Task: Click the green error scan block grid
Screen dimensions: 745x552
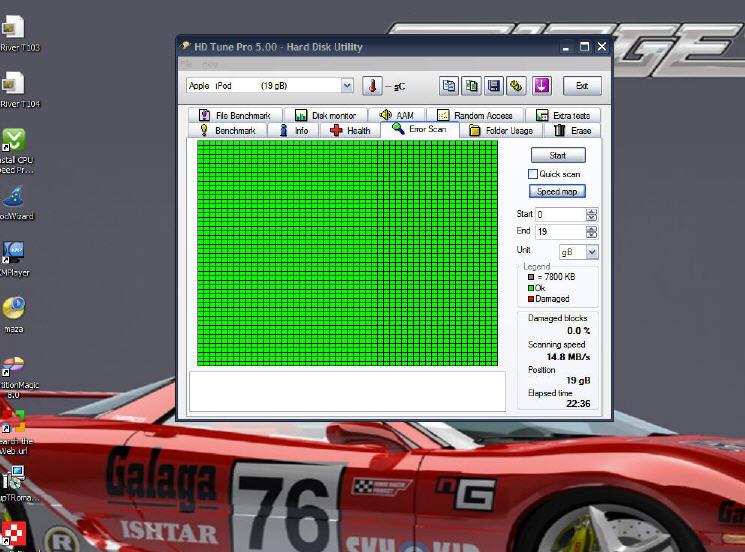Action: click(347, 253)
